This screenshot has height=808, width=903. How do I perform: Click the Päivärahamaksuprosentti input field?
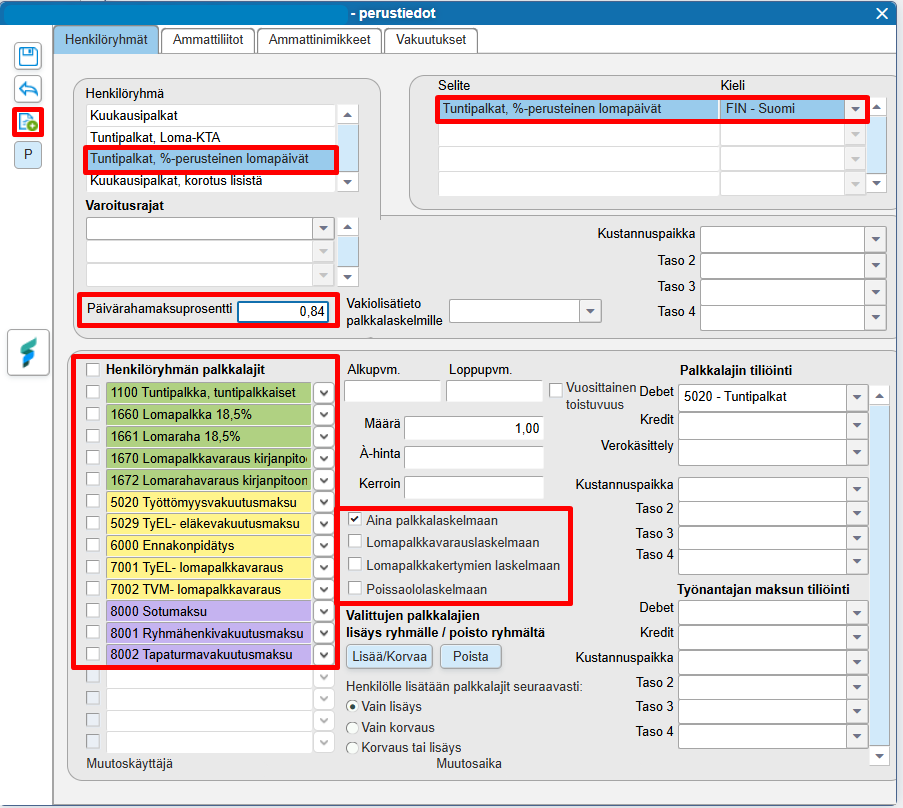pos(283,312)
